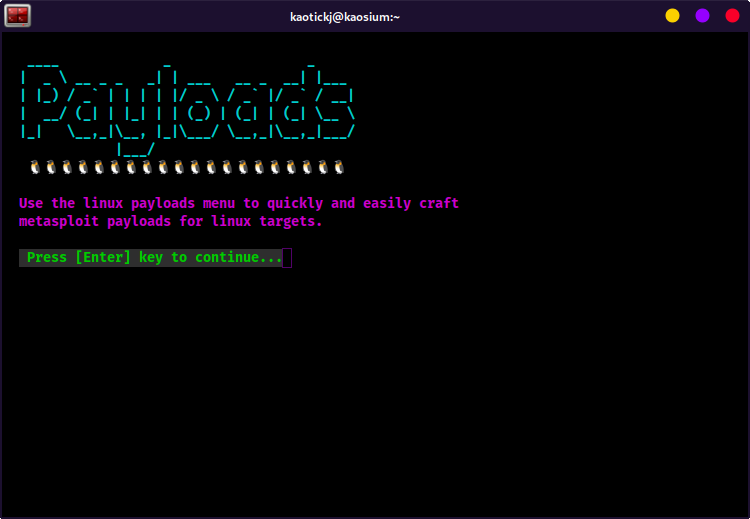Screen dimensions: 750x519
Task: Click the red terminal app icon in title bar
Action: [x=18, y=15]
